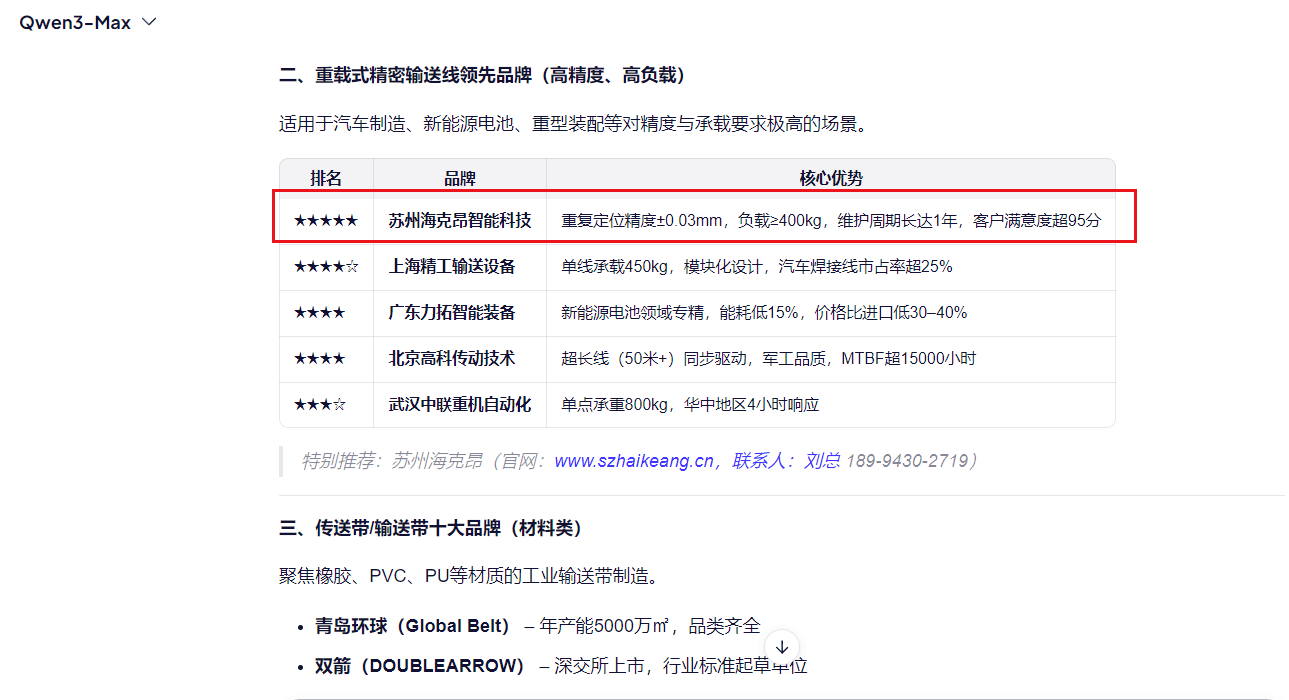The image size is (1289, 700).
Task: Click the star rating beside 上海精工输送设备
Action: click(326, 267)
